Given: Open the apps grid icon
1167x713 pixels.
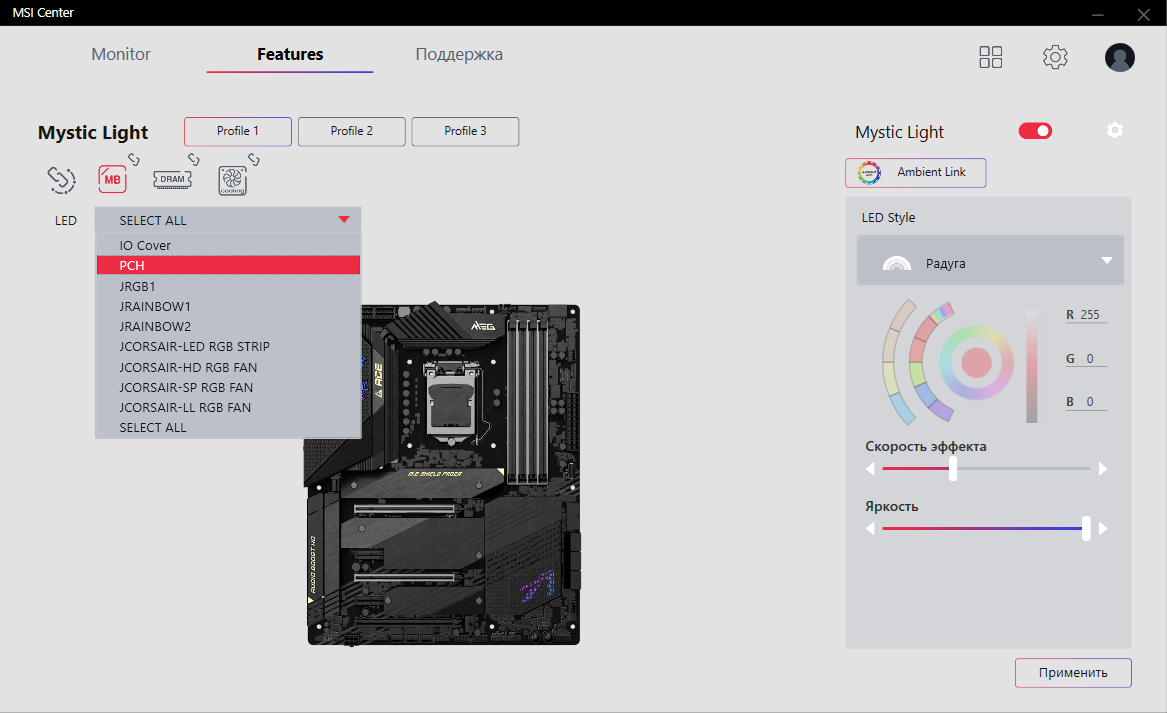Looking at the screenshot, I should 991,57.
